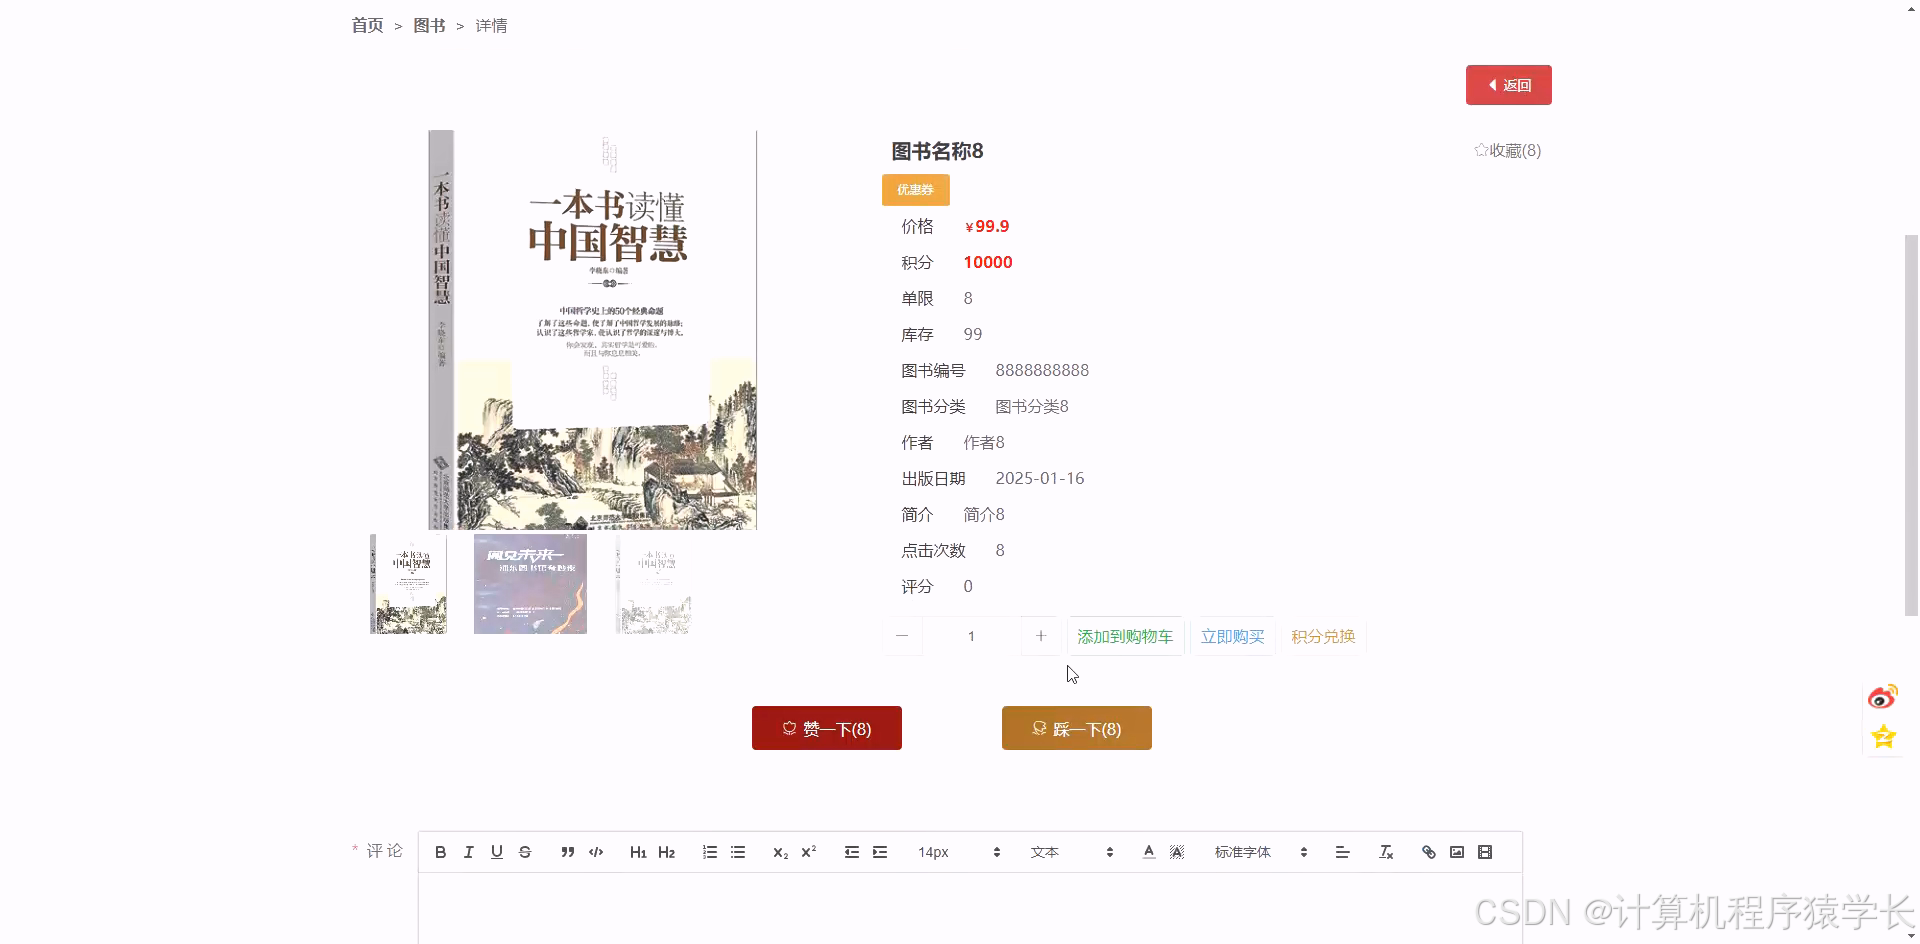
Task: Insert an image in the comment
Action: (x=1457, y=852)
